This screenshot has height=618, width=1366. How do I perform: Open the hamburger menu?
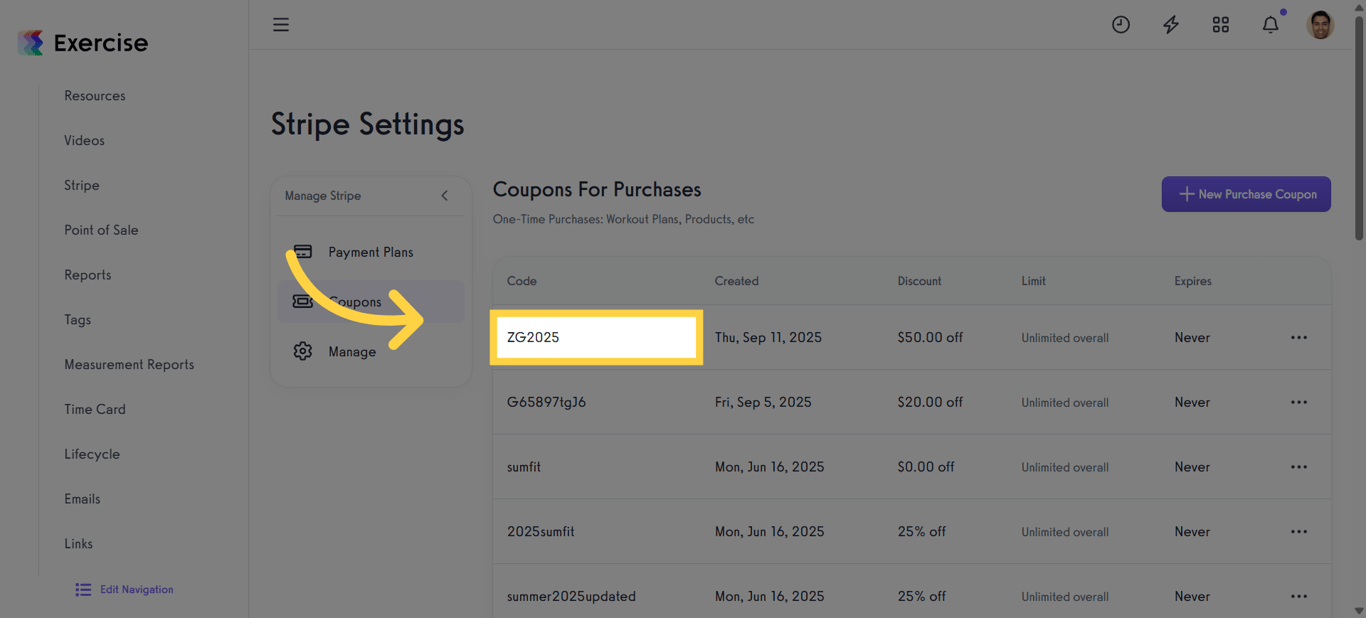[281, 24]
